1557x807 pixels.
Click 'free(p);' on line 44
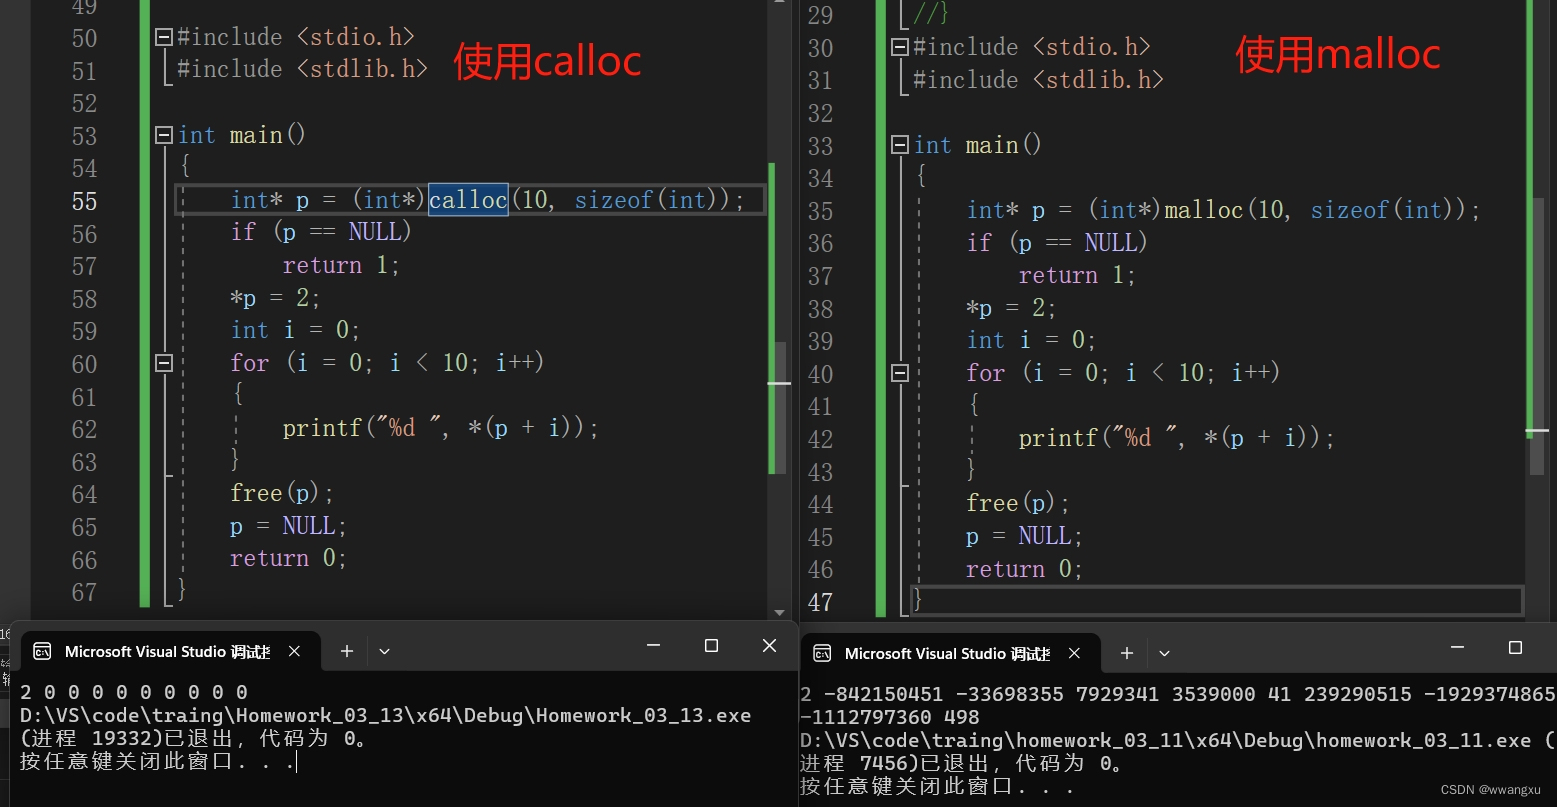click(x=1018, y=503)
